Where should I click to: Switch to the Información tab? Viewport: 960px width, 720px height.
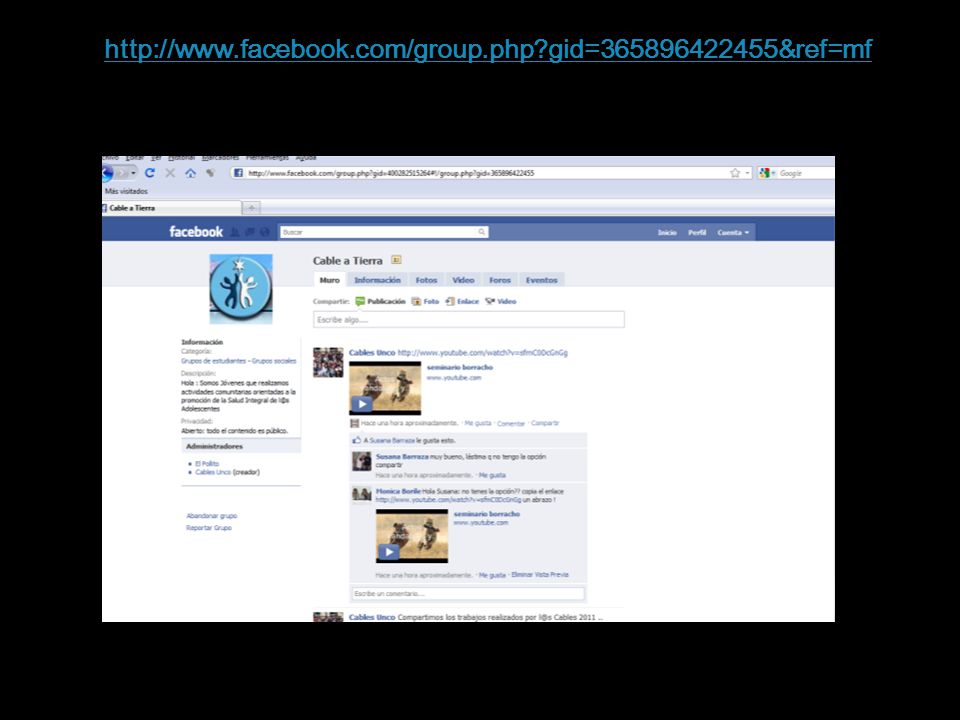tap(377, 280)
